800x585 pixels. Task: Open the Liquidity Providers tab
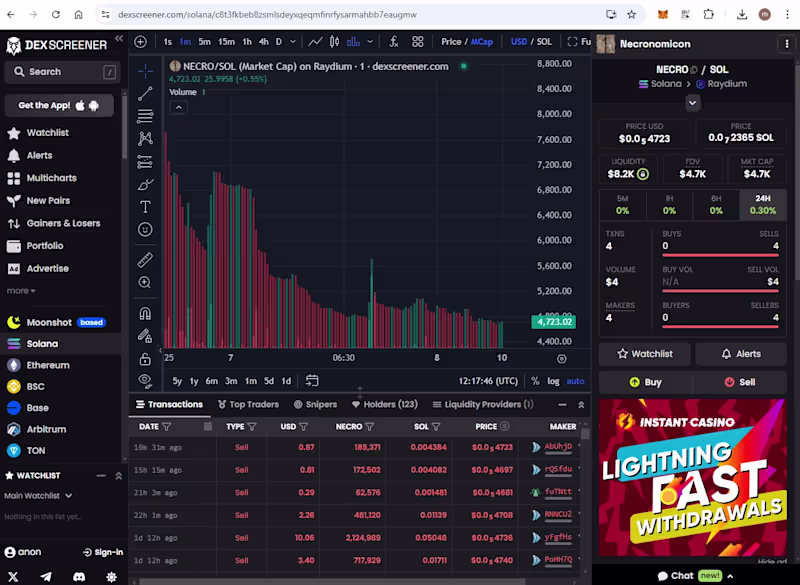(x=483, y=404)
